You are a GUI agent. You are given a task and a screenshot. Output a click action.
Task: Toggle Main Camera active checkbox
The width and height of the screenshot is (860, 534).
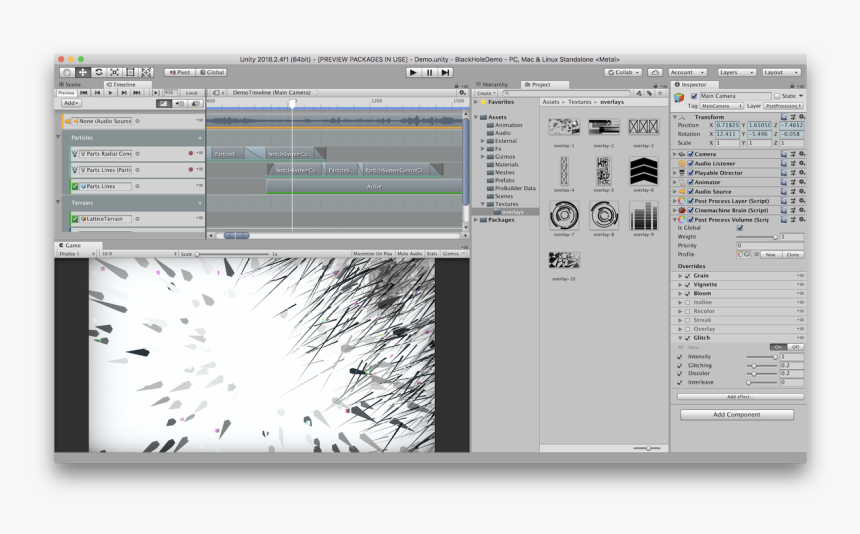pos(693,96)
